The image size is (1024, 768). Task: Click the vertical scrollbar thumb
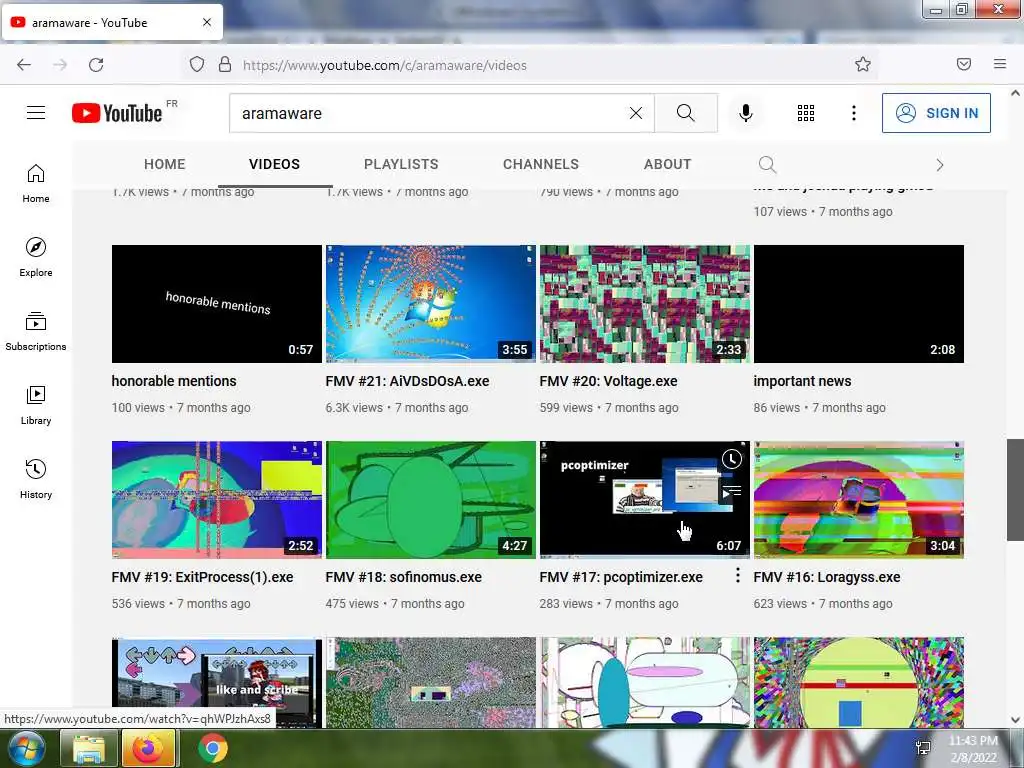1015,490
